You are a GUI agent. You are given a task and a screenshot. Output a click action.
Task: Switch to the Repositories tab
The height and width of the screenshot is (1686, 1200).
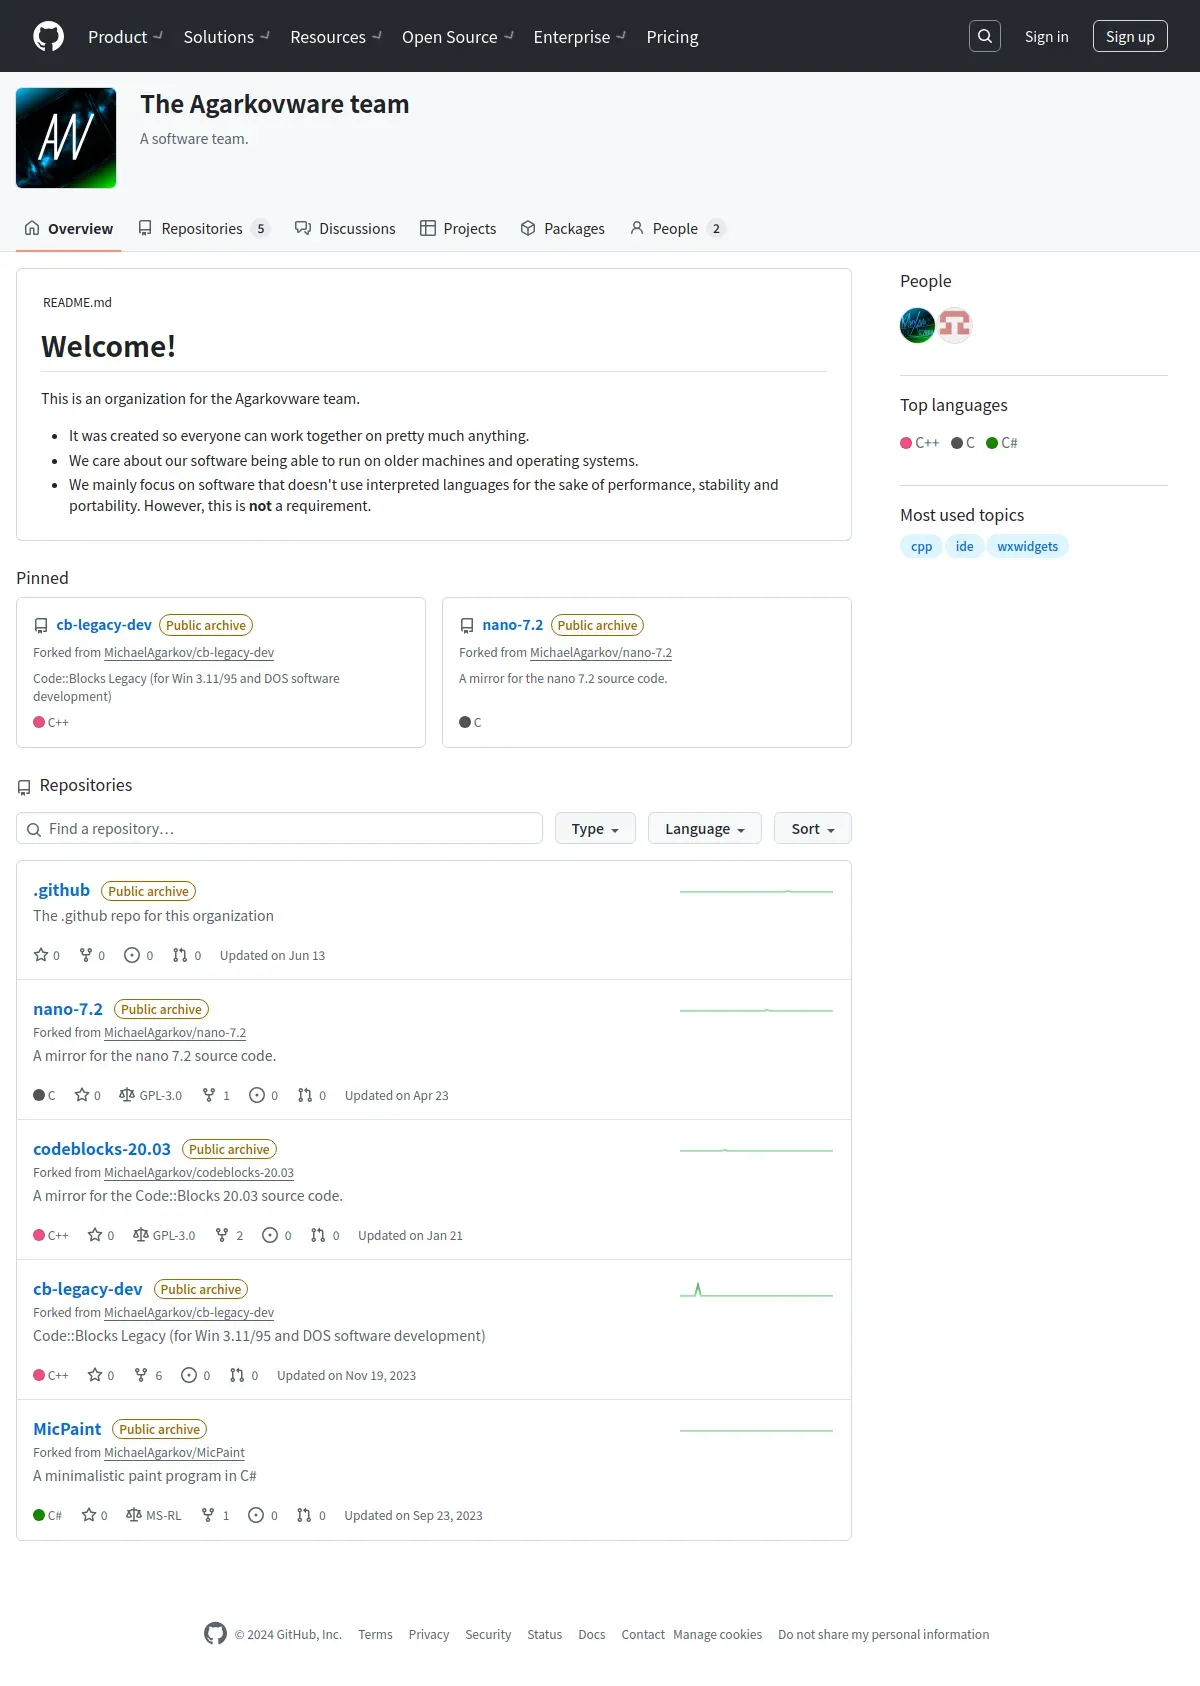click(204, 228)
